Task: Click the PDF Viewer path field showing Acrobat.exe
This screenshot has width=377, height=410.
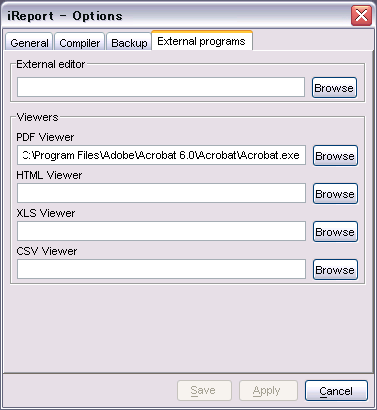Action: [x=161, y=155]
